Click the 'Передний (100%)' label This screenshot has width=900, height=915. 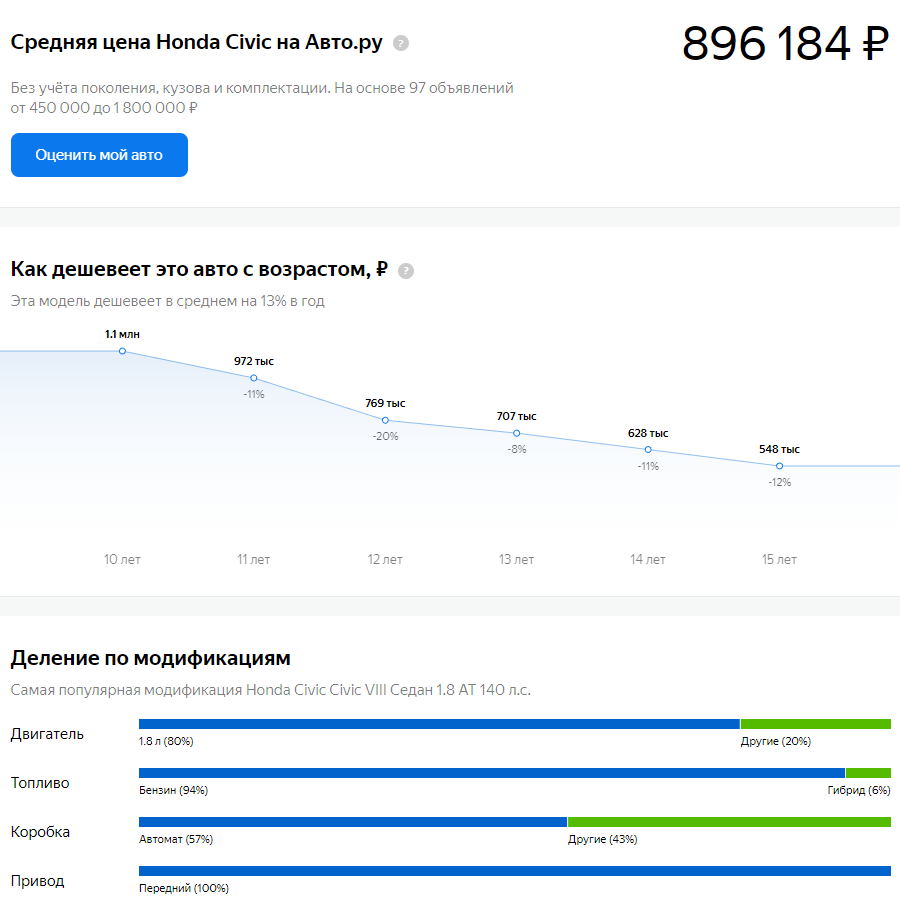pos(184,888)
